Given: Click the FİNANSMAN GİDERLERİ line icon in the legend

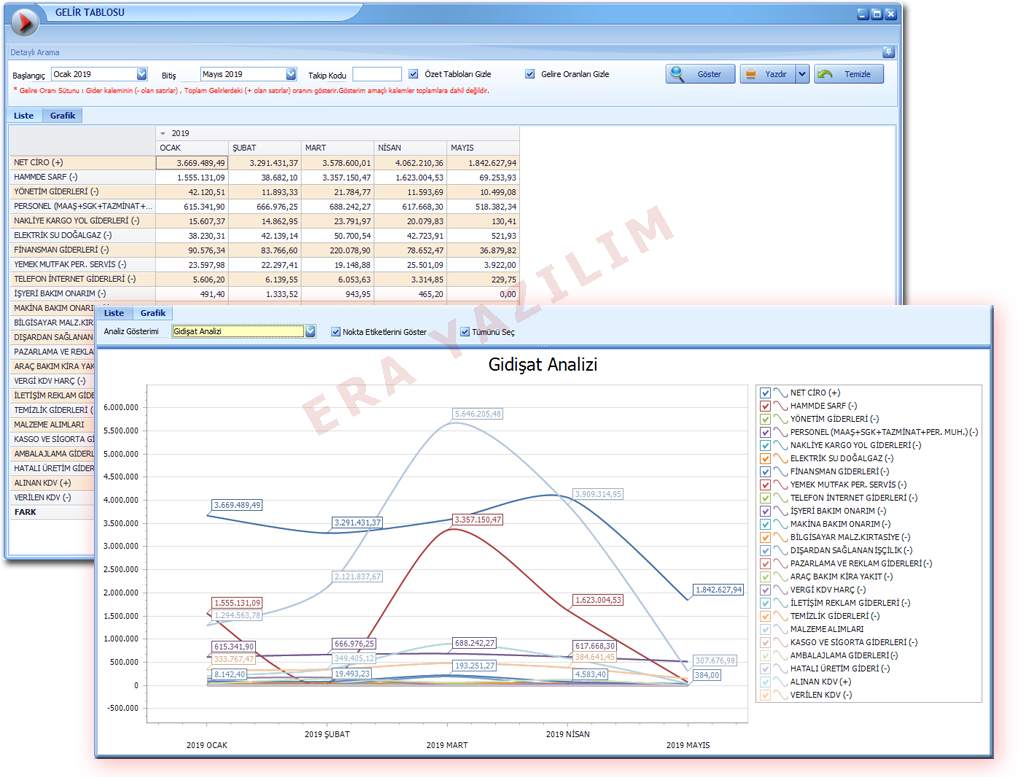Looking at the screenshot, I should [x=781, y=471].
